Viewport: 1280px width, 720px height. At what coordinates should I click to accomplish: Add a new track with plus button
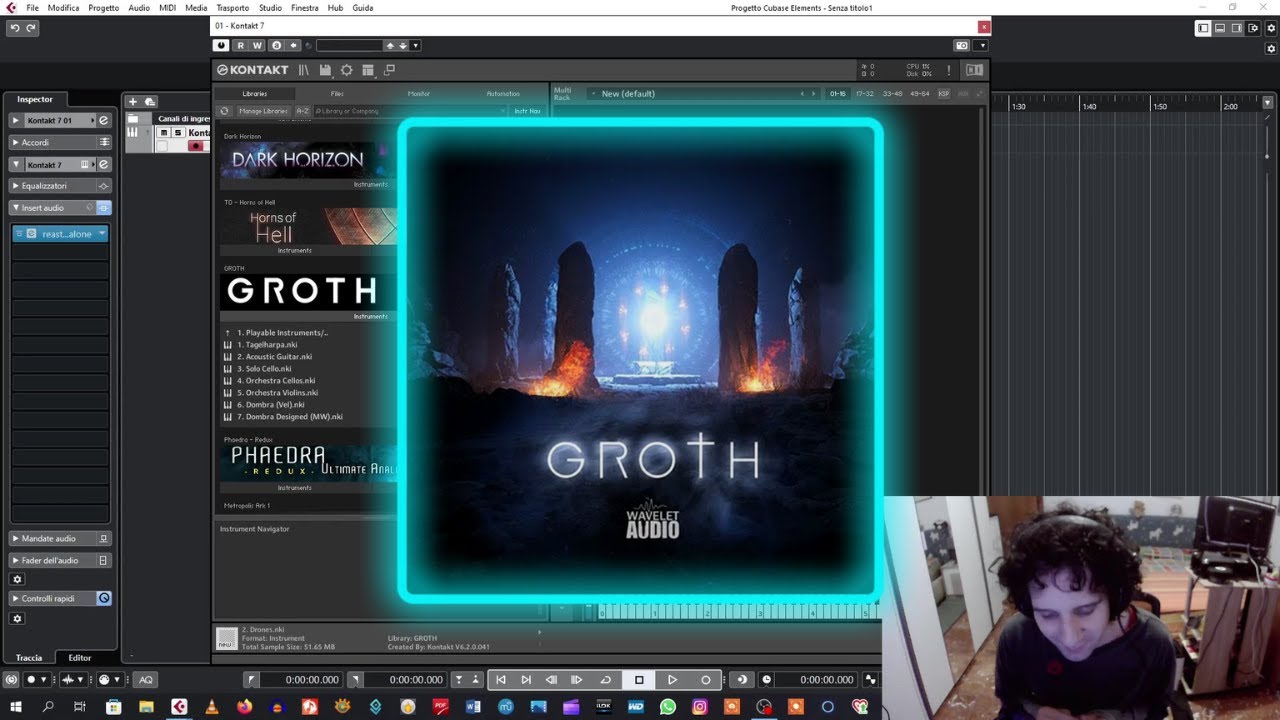[x=132, y=101]
